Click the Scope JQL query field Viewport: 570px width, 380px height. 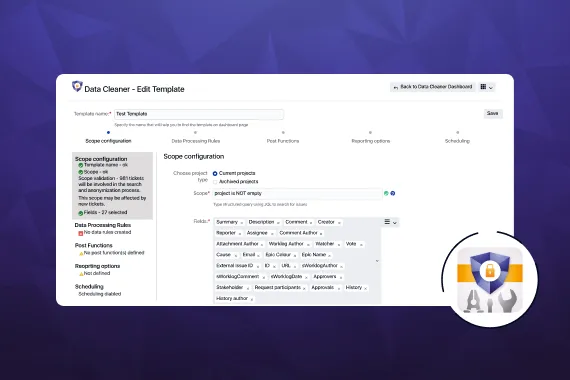(297, 193)
